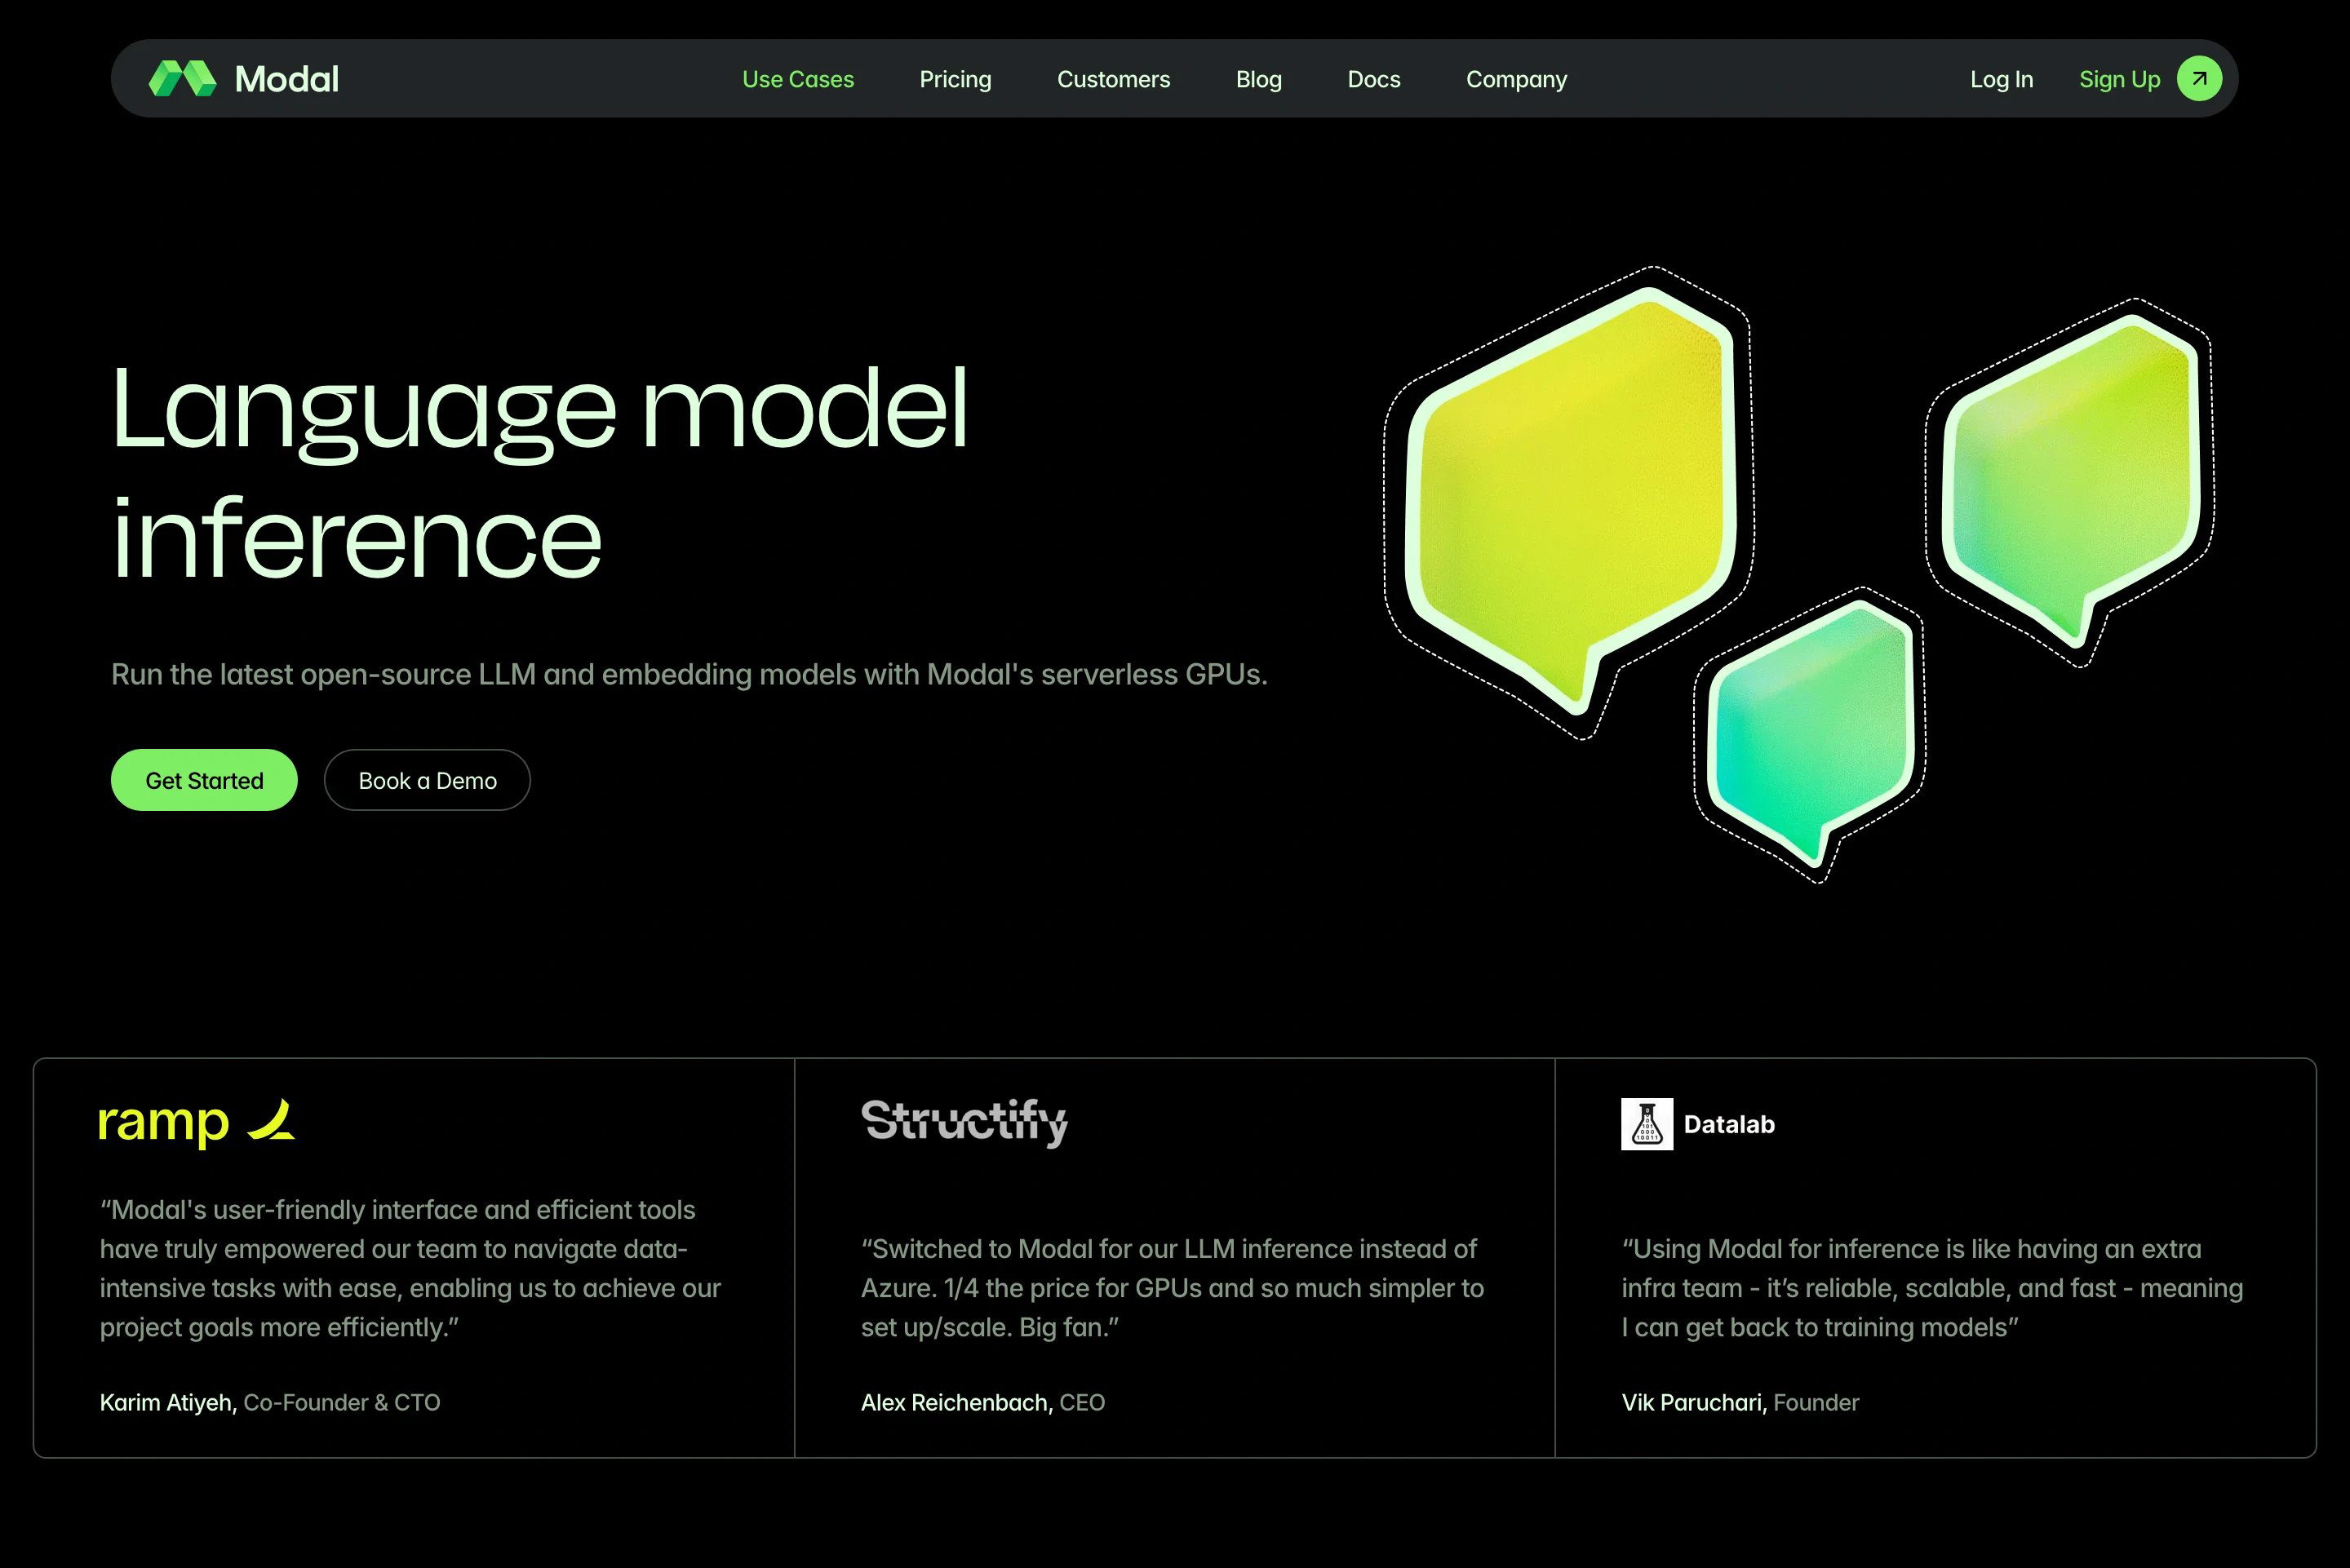2350x1568 pixels.
Task: Open the Docs link
Action: click(x=1374, y=79)
